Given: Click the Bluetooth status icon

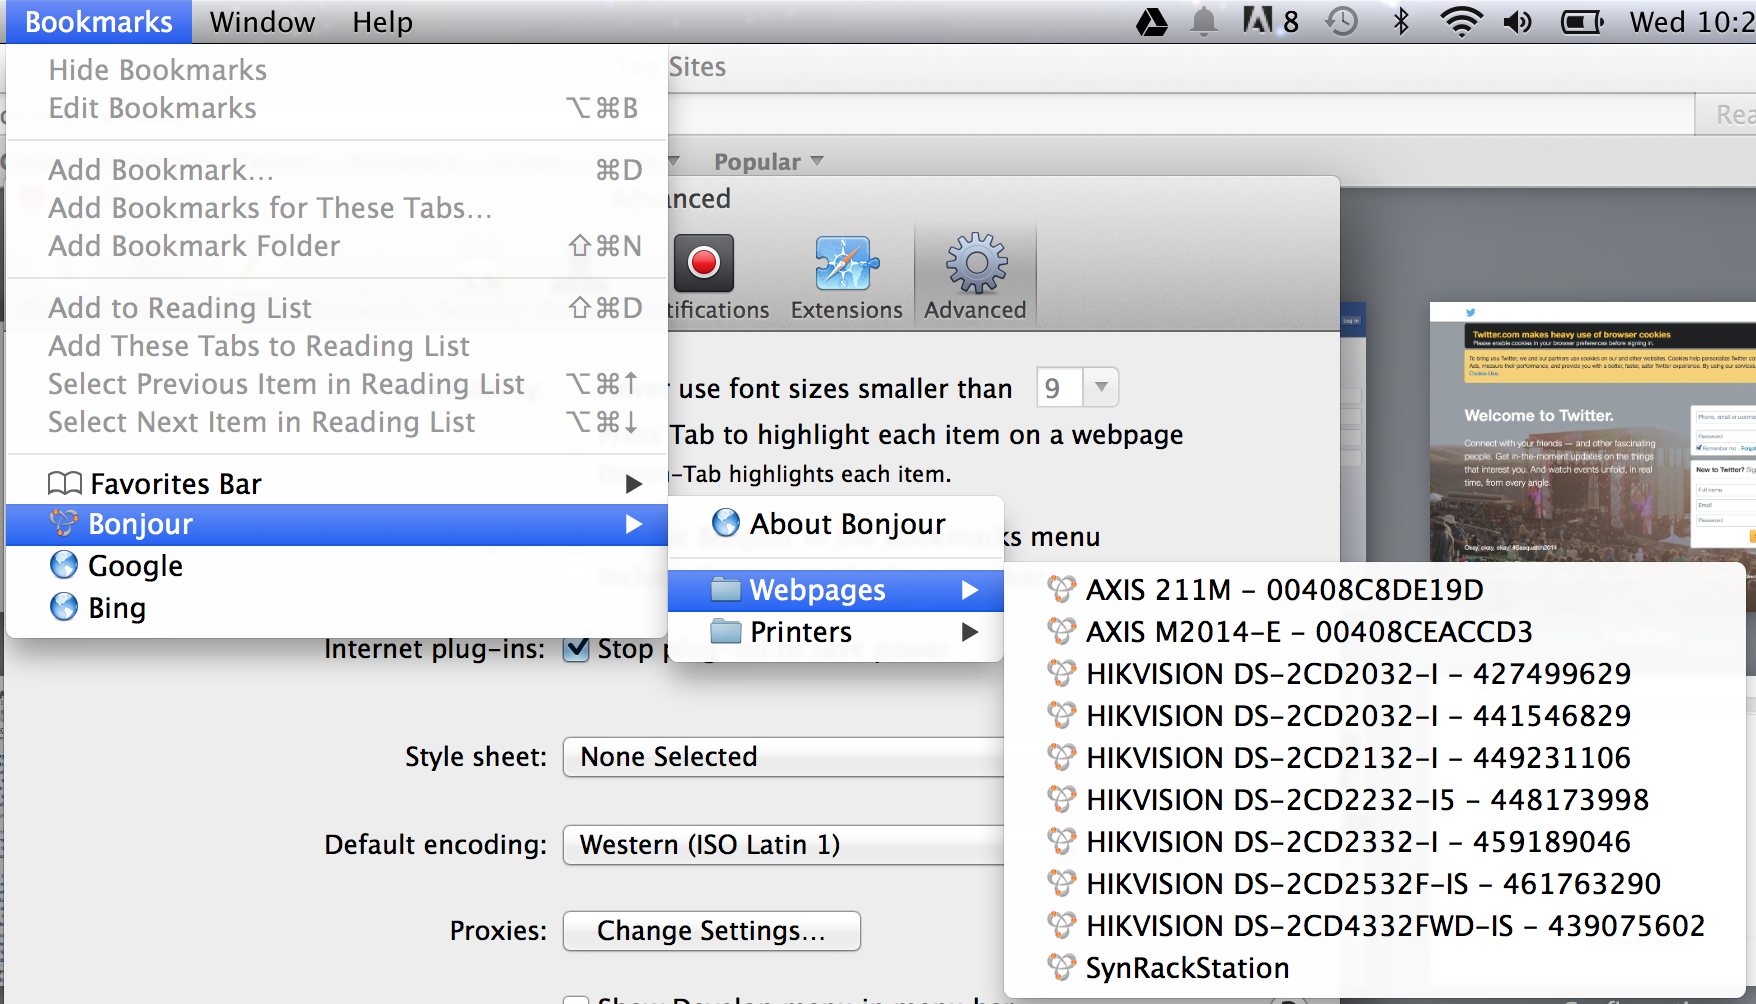Looking at the screenshot, I should [x=1401, y=22].
